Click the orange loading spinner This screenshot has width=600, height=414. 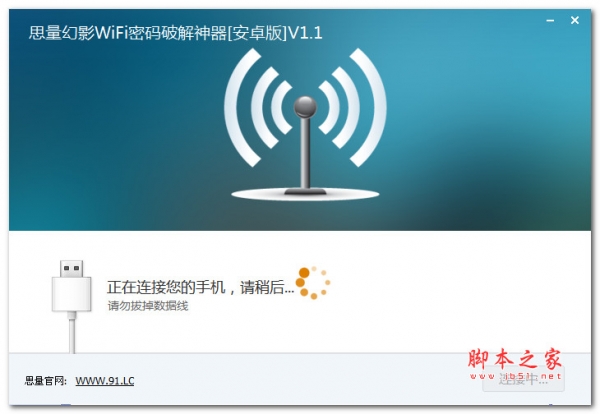(313, 283)
